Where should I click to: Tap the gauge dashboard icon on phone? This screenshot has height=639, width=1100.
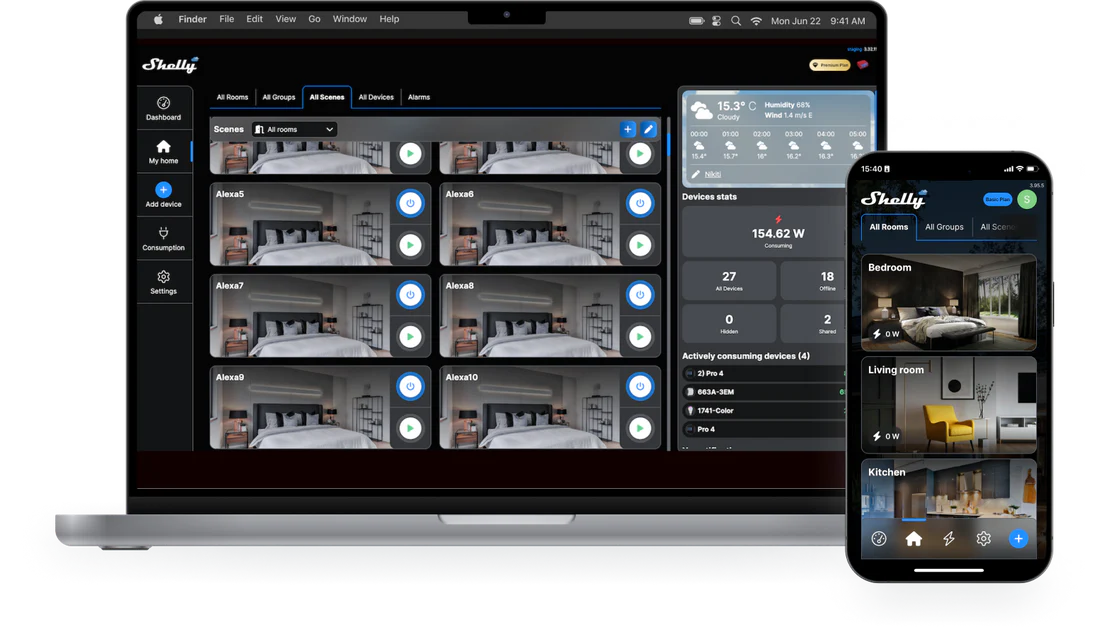point(879,539)
